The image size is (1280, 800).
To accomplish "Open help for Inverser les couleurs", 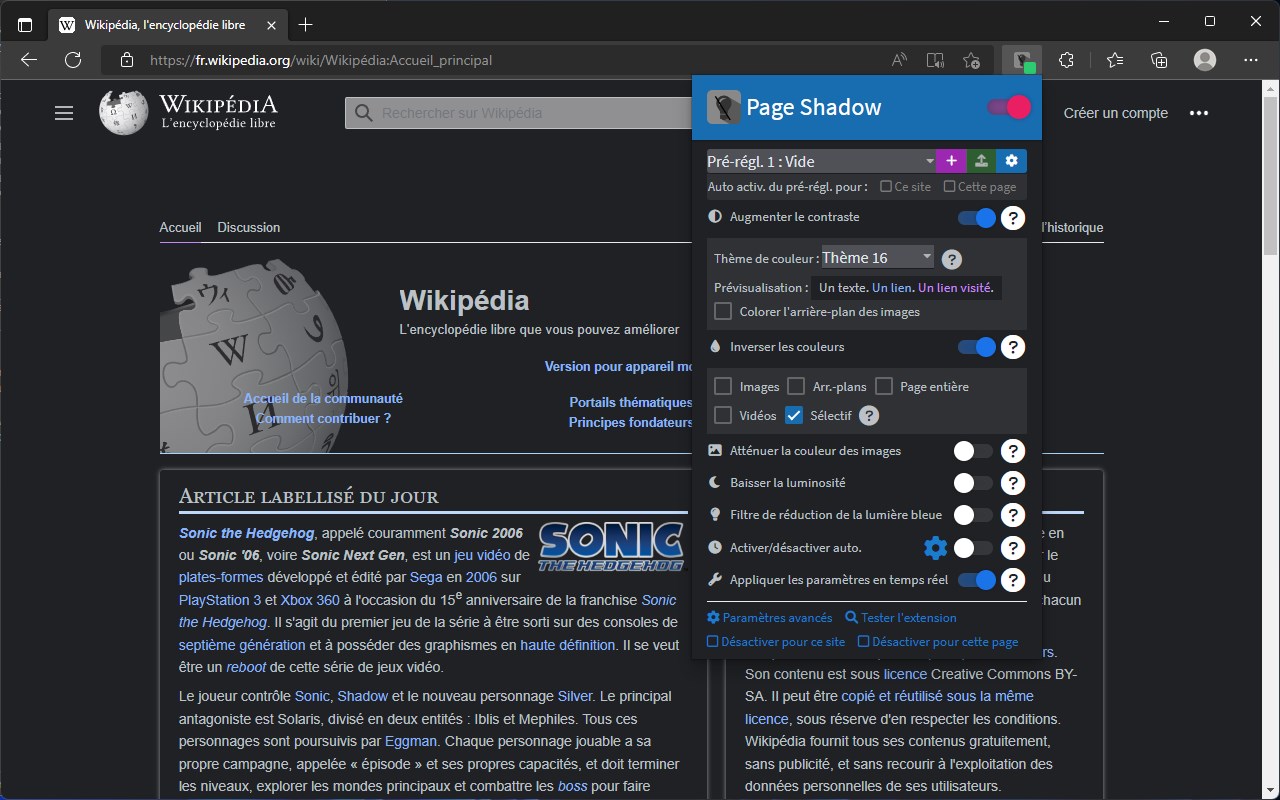I will [x=1013, y=348].
